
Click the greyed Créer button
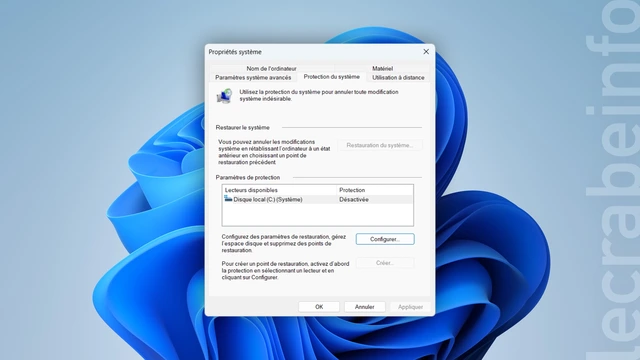[x=385, y=263]
